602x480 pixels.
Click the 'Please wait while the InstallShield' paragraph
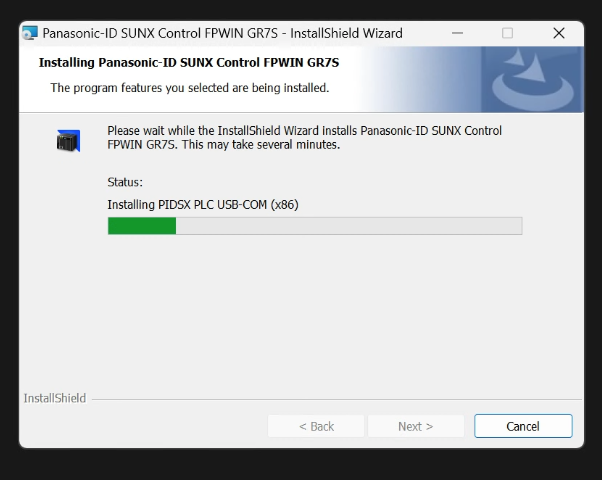[304, 137]
